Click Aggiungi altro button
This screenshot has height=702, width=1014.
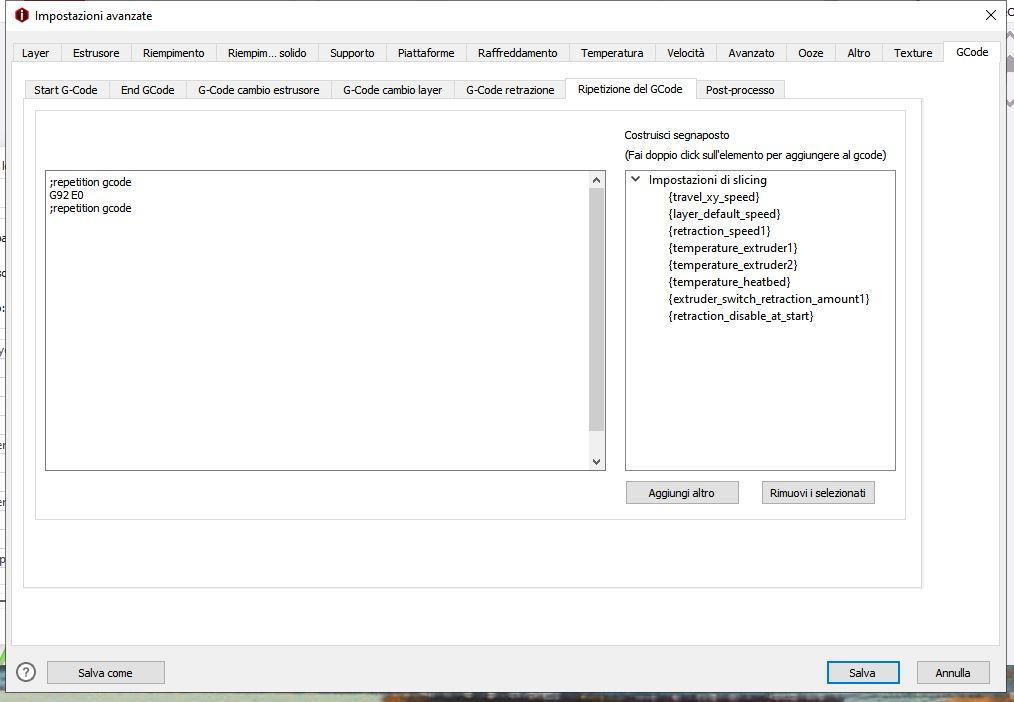[x=681, y=493]
